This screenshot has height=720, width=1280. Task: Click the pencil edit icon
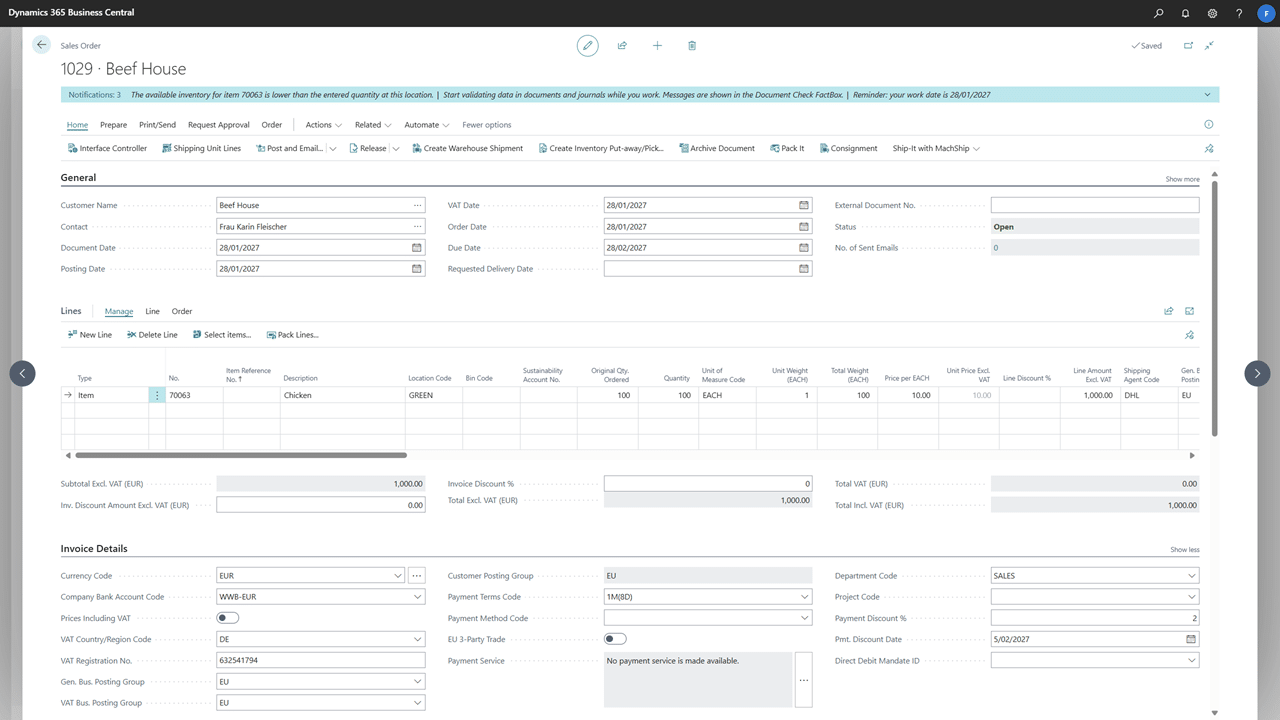[x=587, y=45]
